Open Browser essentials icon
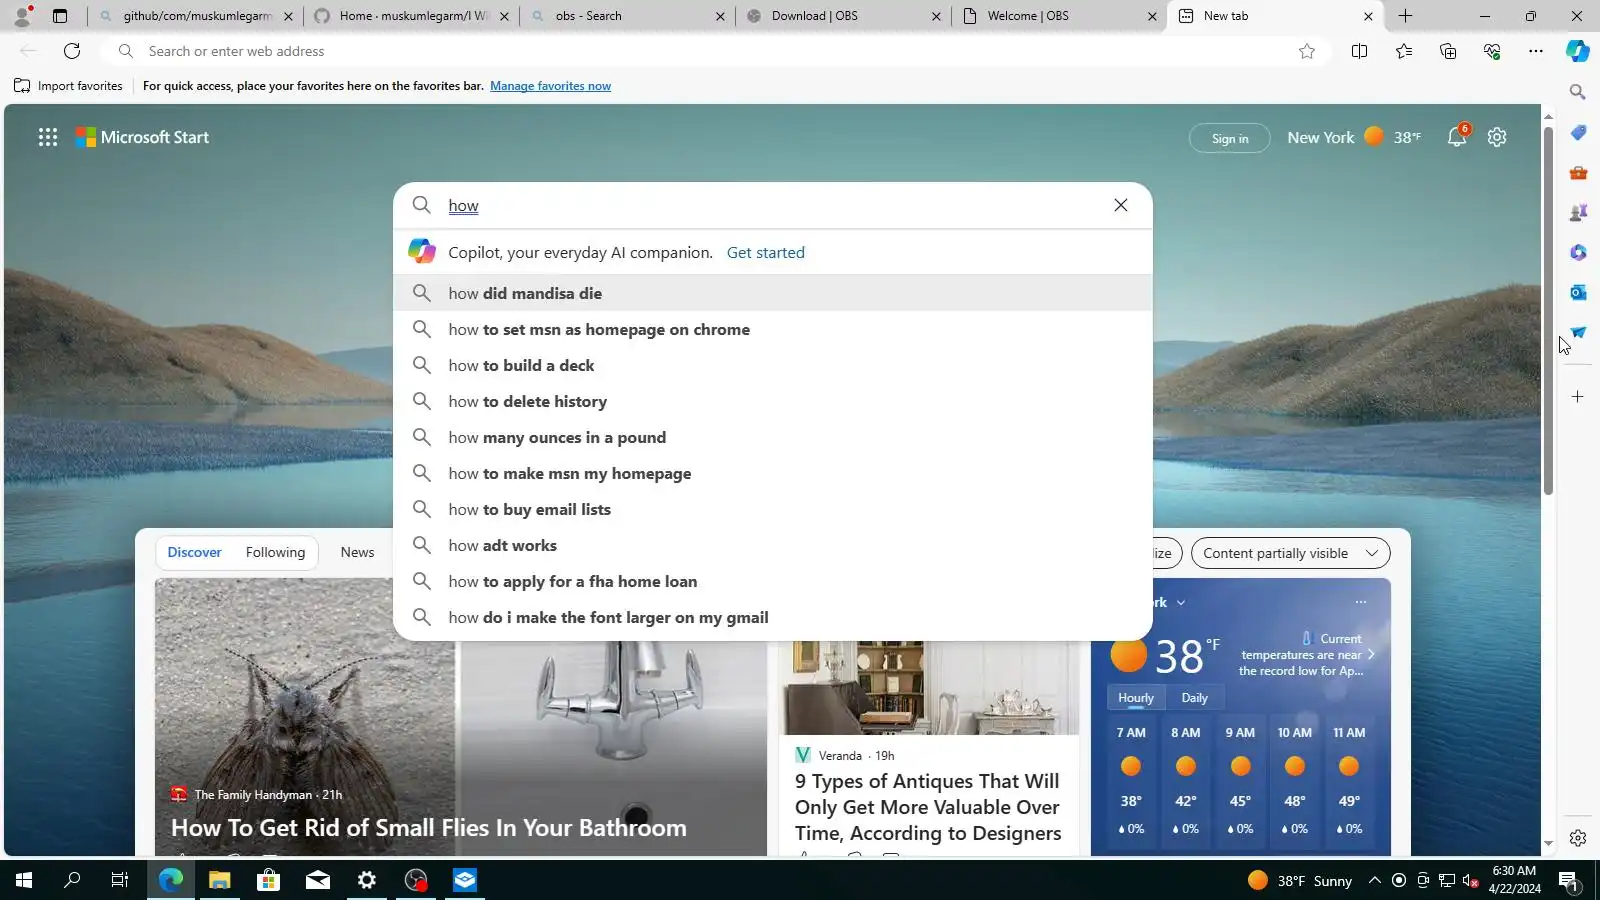 pos(1492,51)
